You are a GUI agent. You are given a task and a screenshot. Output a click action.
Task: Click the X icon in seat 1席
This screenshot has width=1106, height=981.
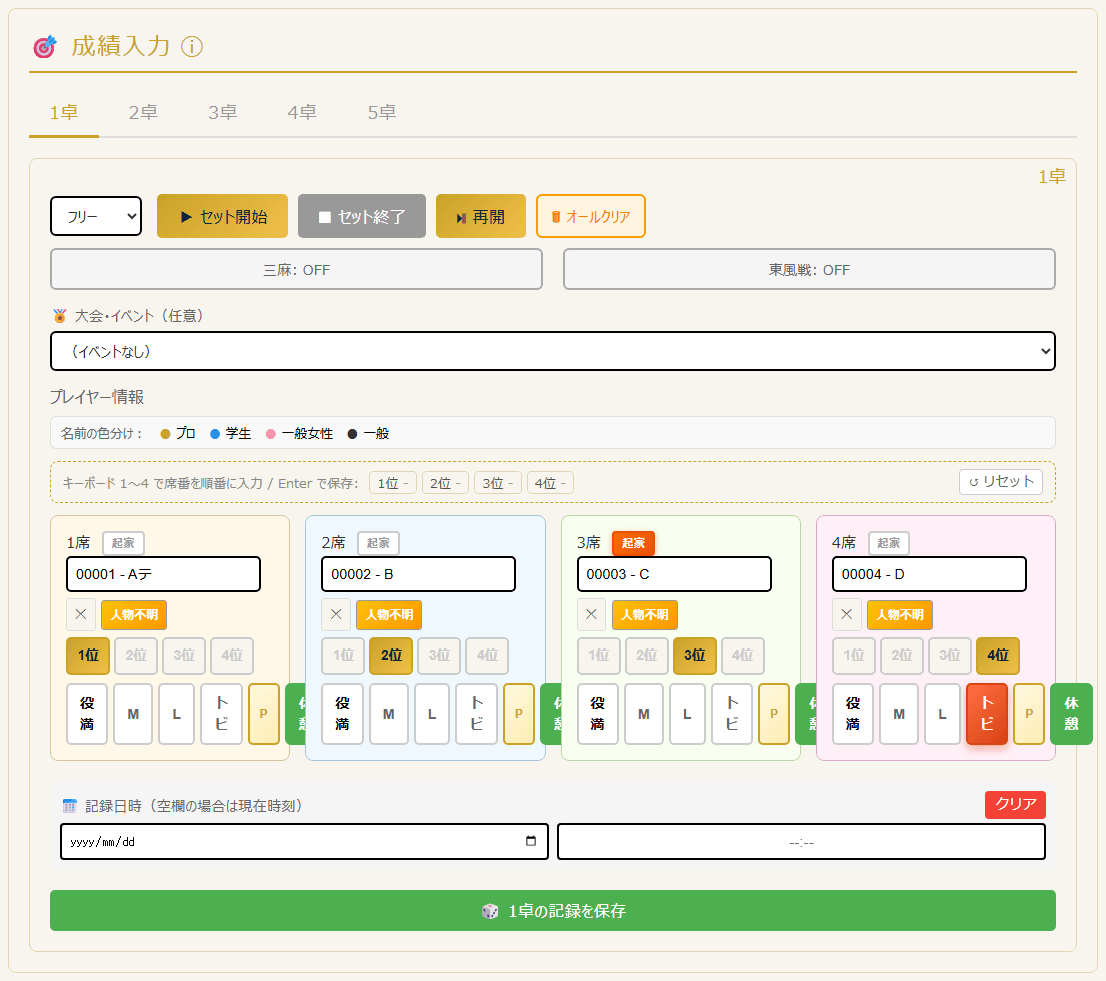point(81,614)
